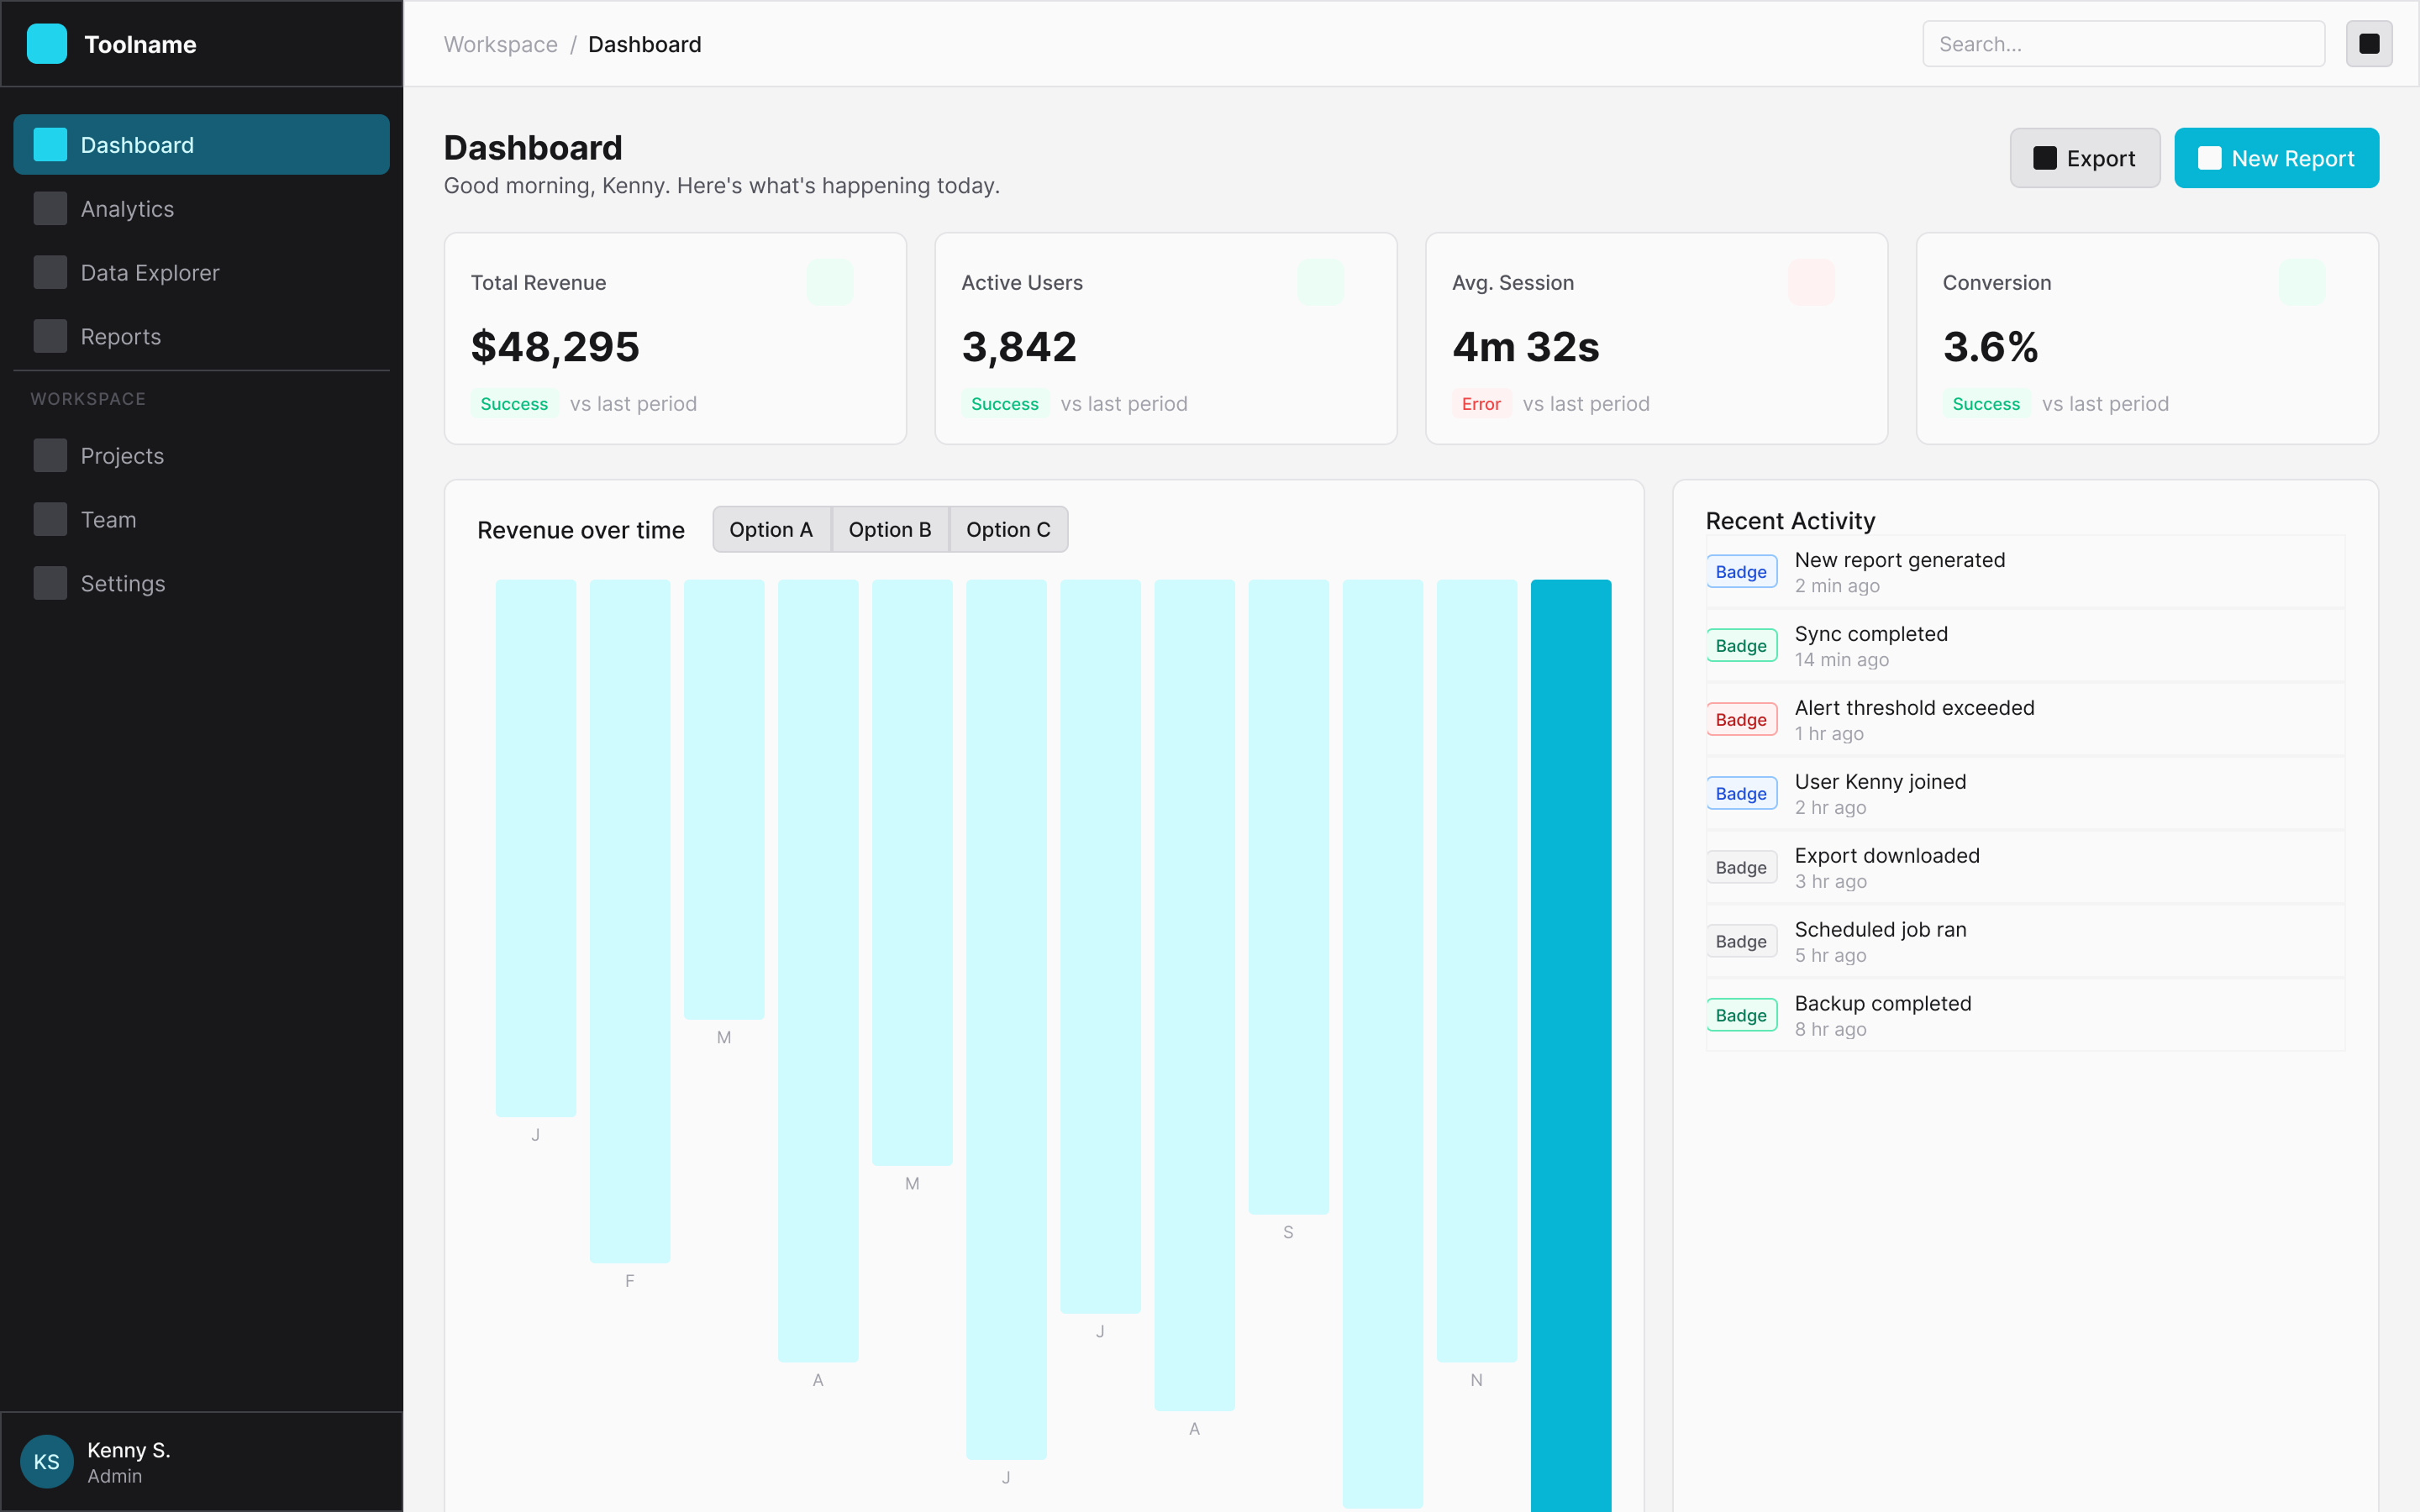Click the Toolname logo icon

(x=47, y=44)
